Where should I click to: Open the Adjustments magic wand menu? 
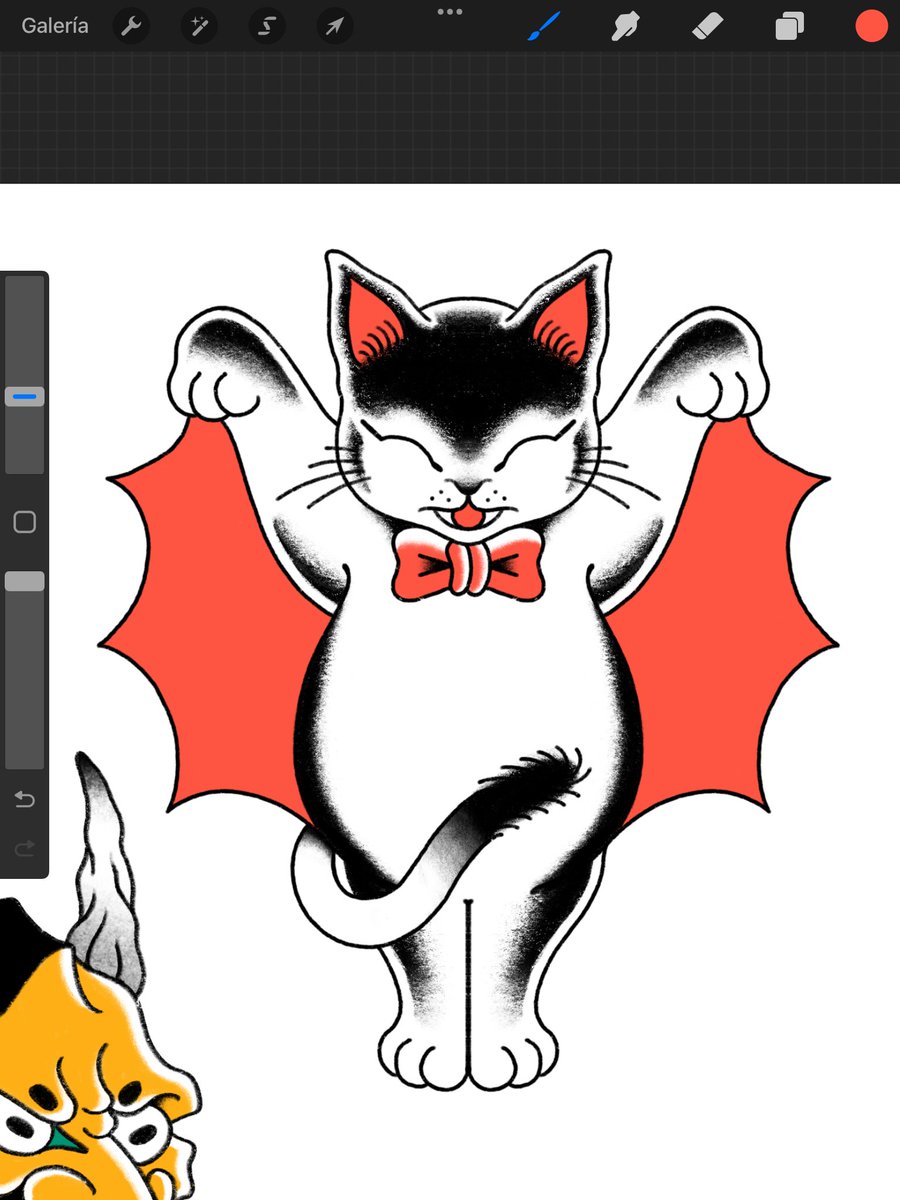[x=199, y=26]
